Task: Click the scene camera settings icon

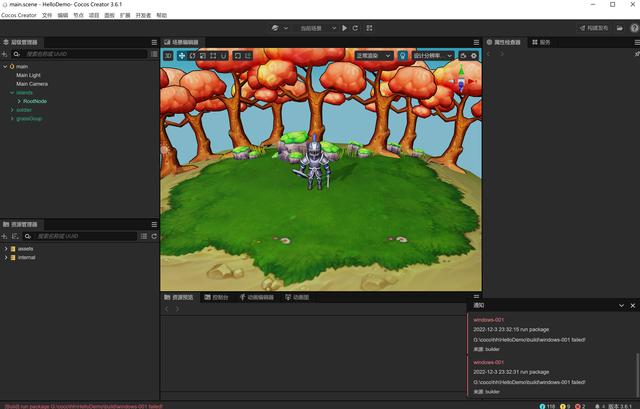Action: point(463,56)
